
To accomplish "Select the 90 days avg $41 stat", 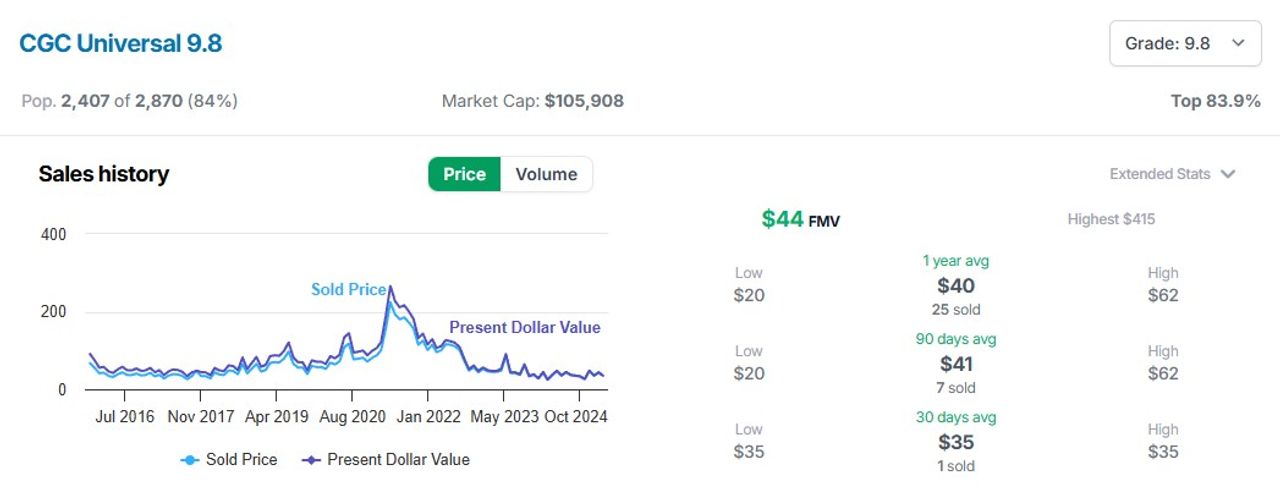I will click(956, 363).
